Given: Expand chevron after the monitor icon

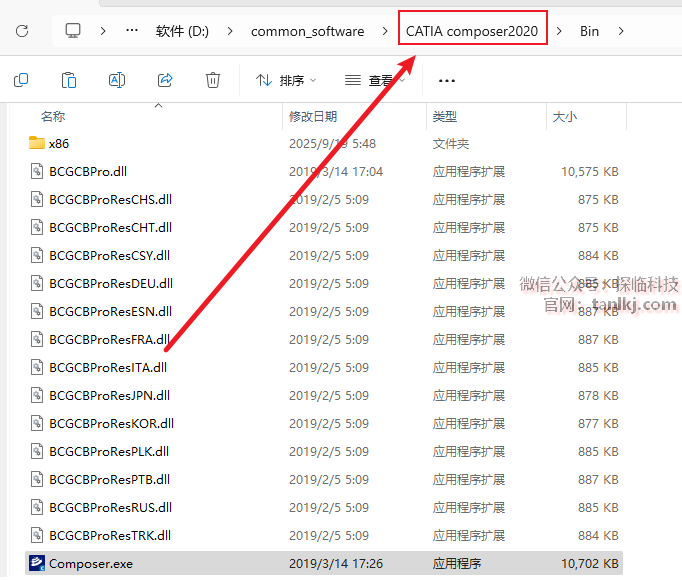Looking at the screenshot, I should (x=103, y=31).
